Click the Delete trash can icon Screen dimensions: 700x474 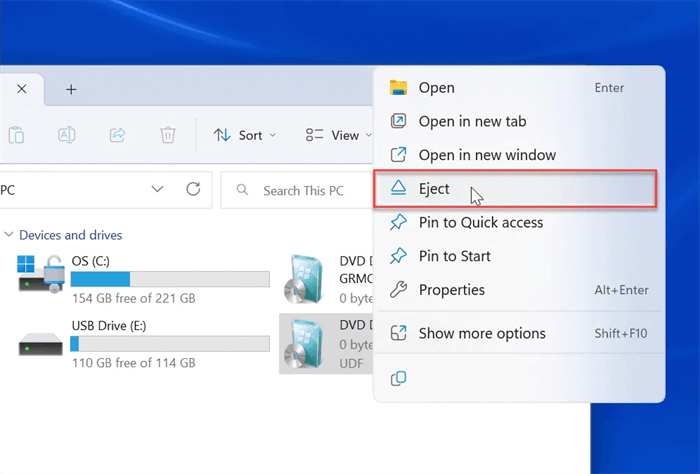pos(168,135)
